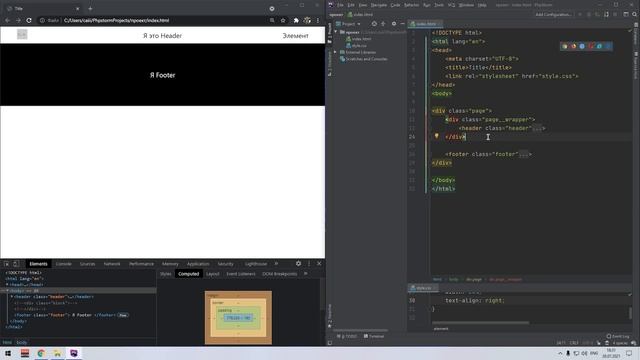640x360 pixels.
Task: Open Search Everywhere magnifier in PhpStorm
Action: pos(635,14)
